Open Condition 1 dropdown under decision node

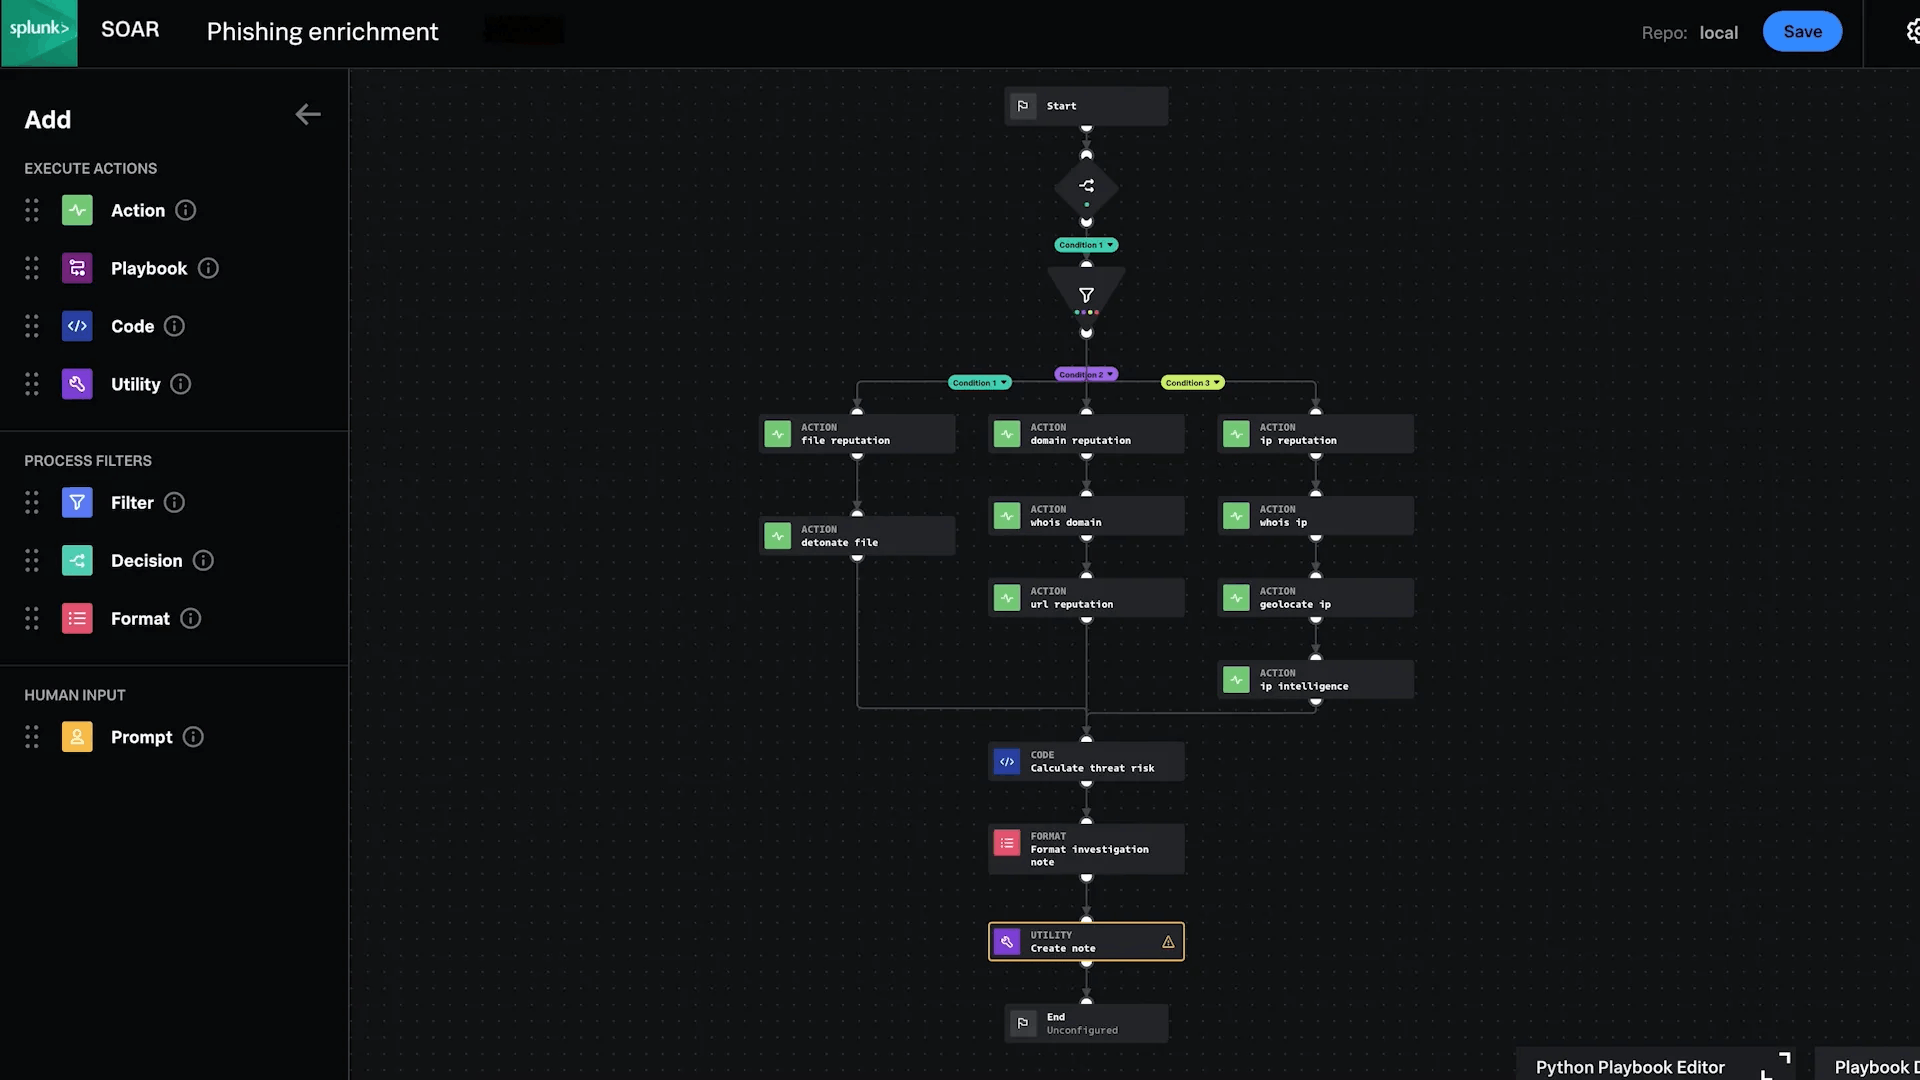click(x=1086, y=245)
